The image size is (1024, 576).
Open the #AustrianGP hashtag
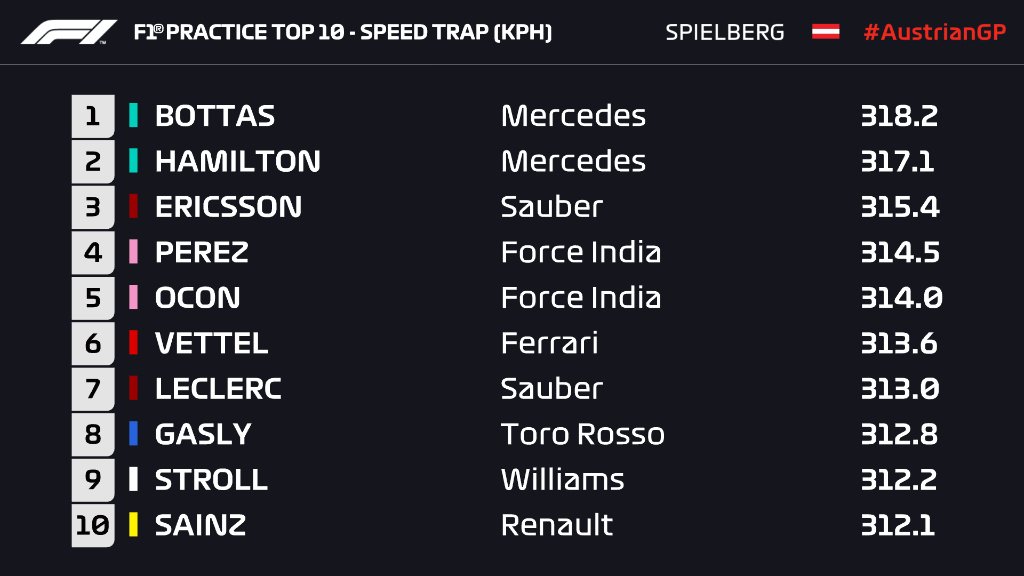pos(935,32)
